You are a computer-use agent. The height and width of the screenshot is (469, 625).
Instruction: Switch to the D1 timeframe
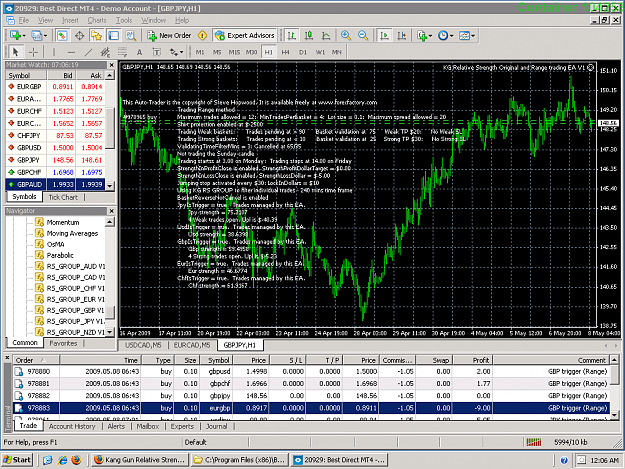click(303, 52)
